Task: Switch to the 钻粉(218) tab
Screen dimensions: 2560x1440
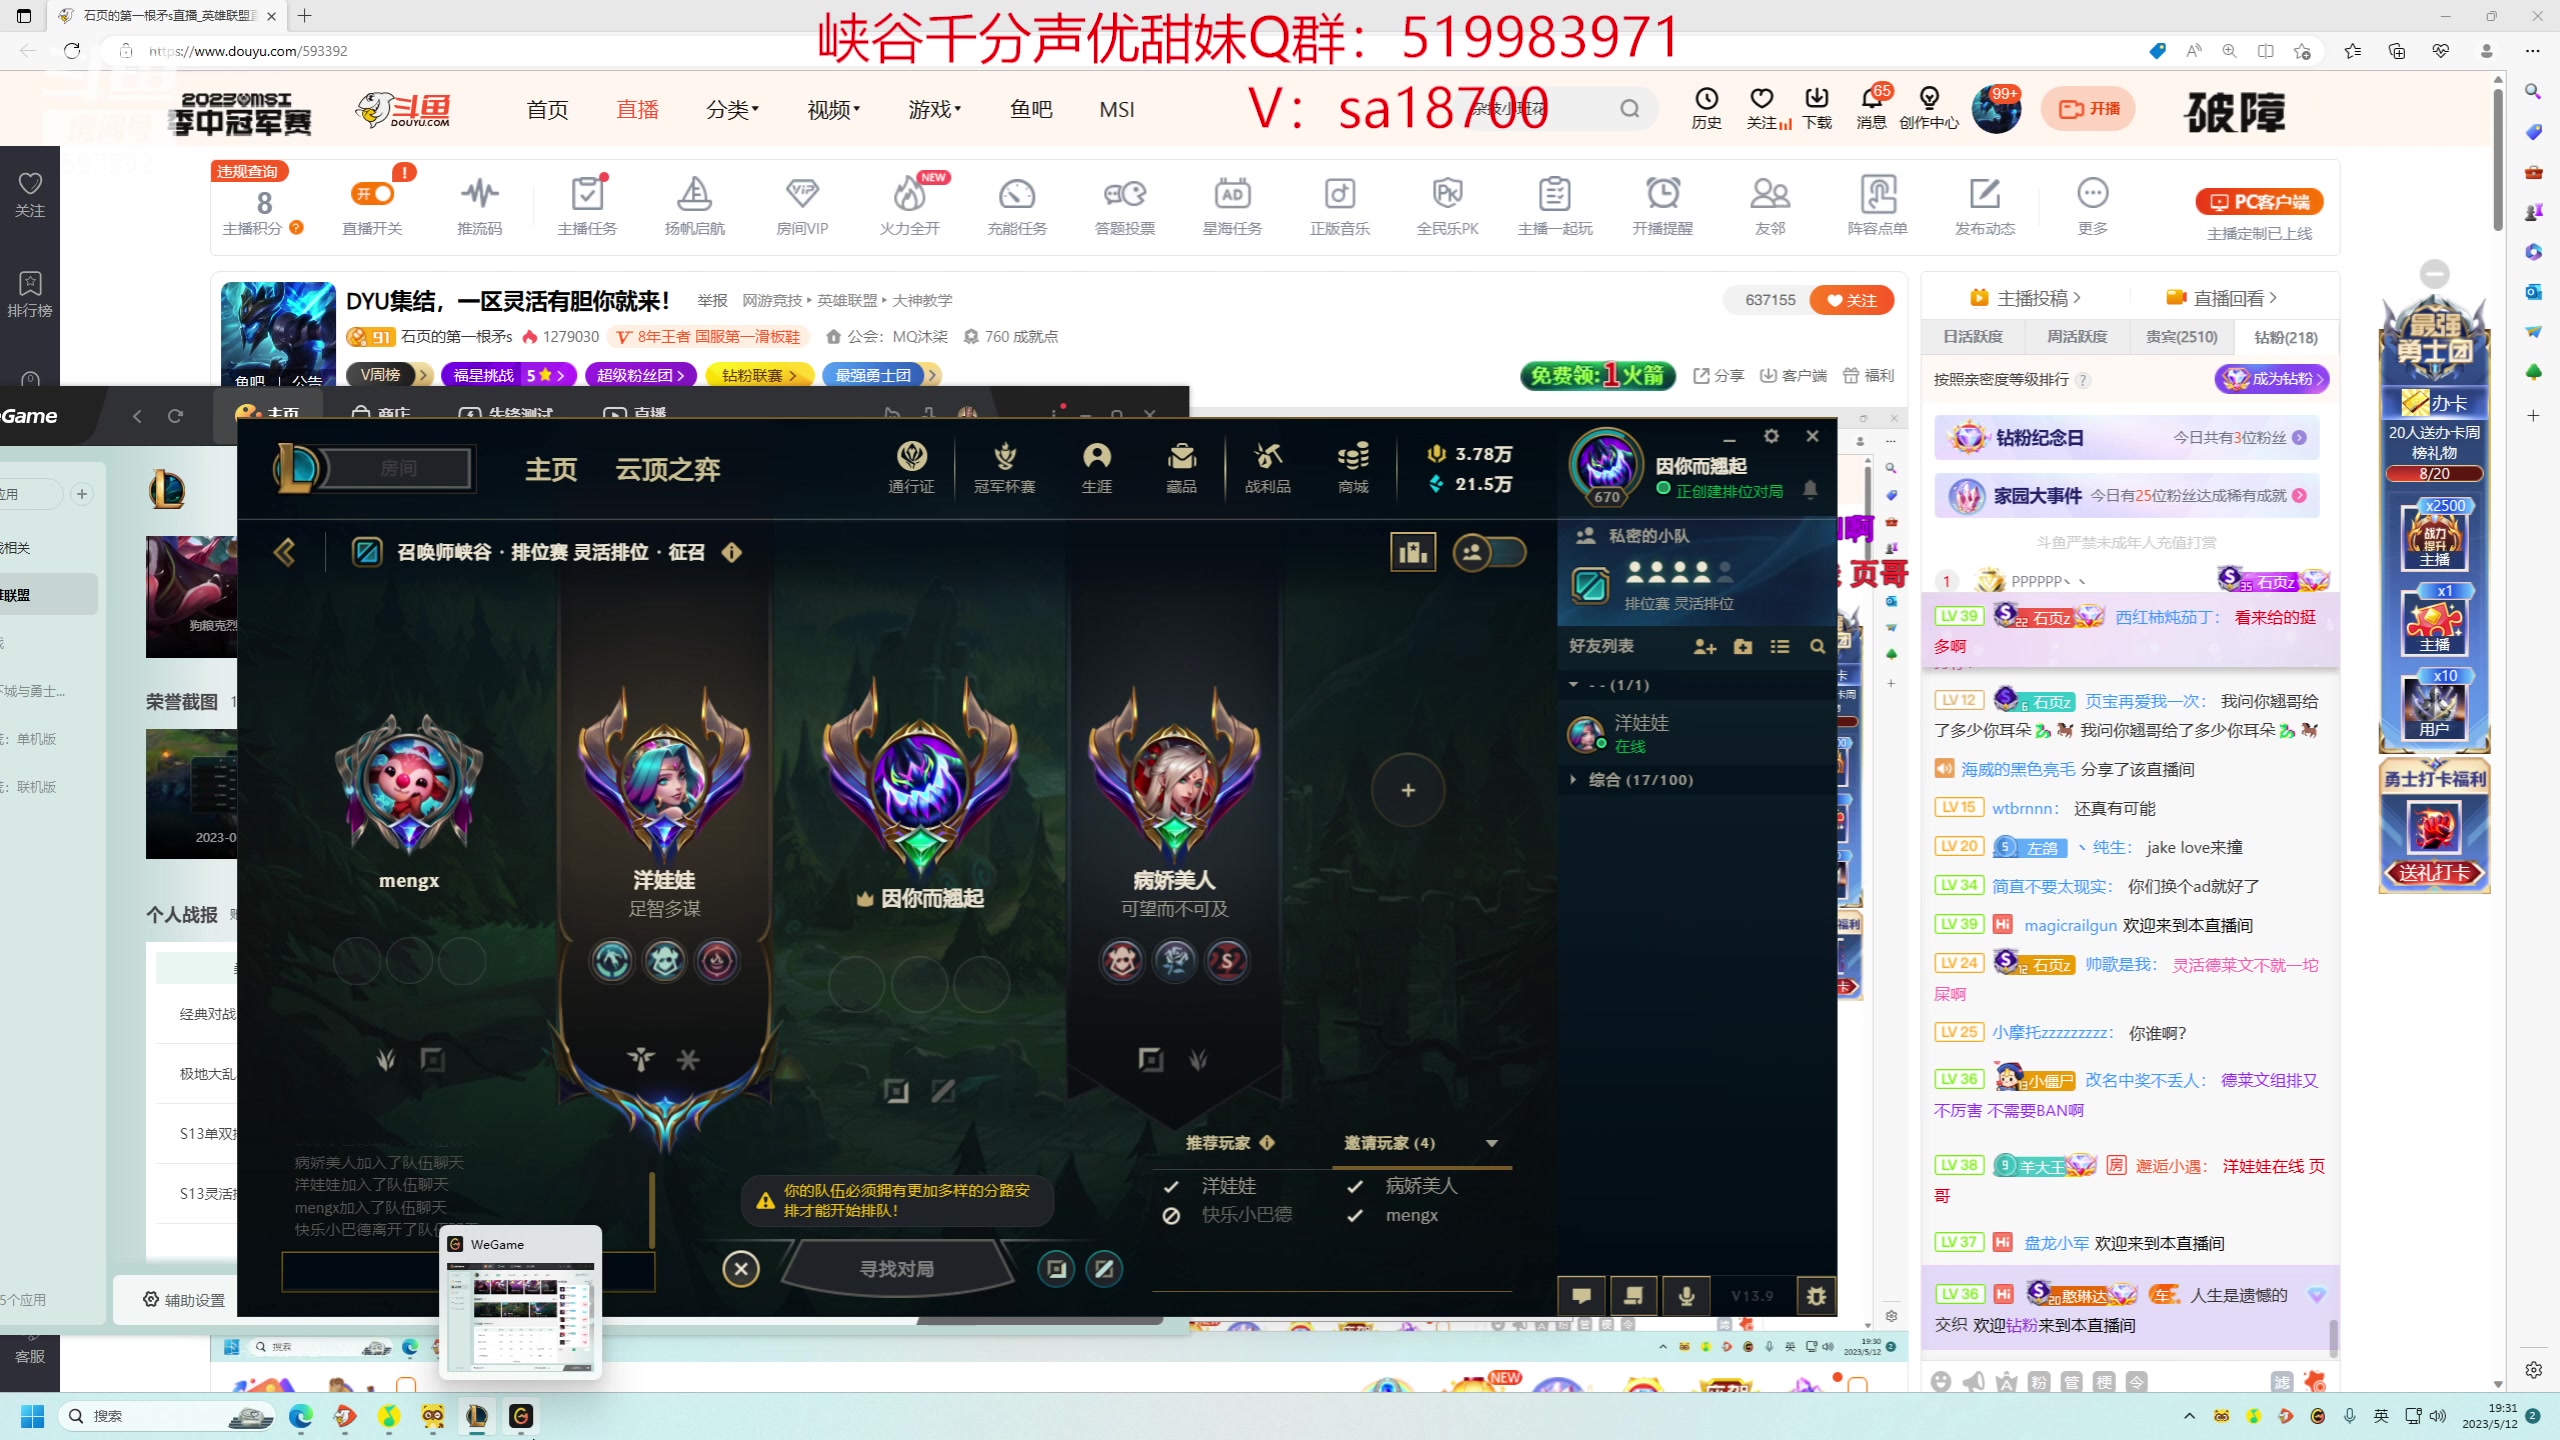Action: (2285, 337)
